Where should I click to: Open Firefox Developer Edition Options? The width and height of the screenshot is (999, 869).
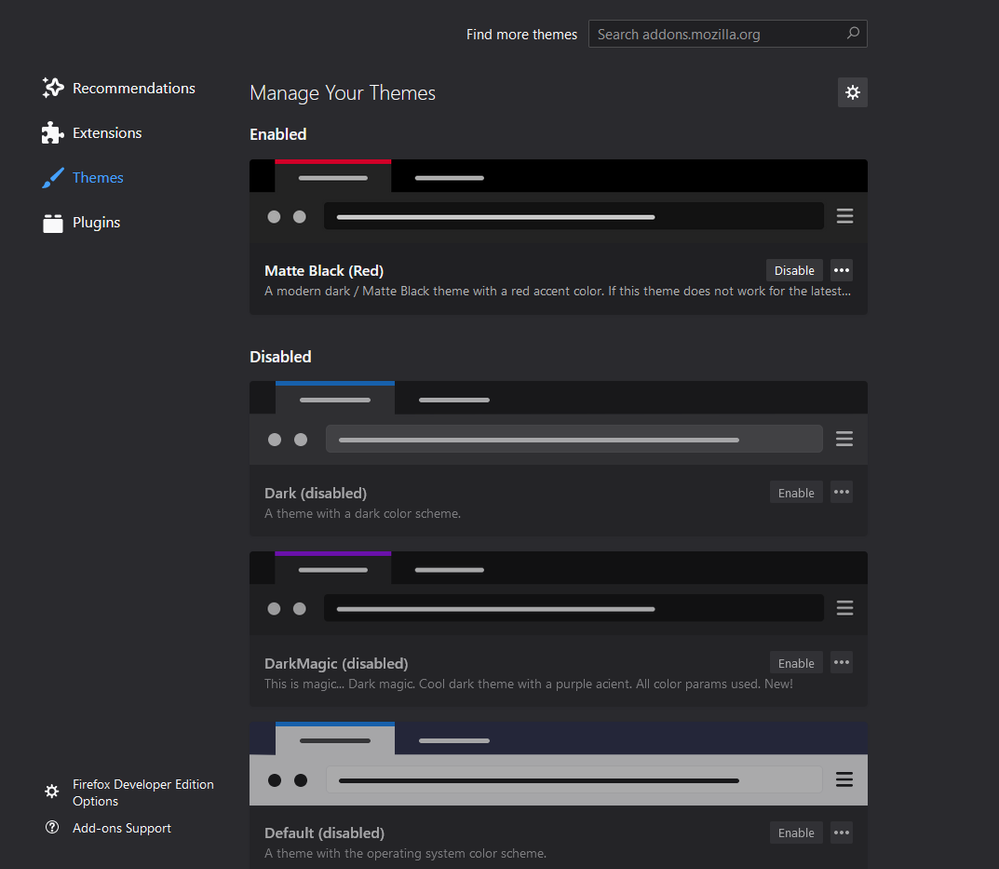143,793
